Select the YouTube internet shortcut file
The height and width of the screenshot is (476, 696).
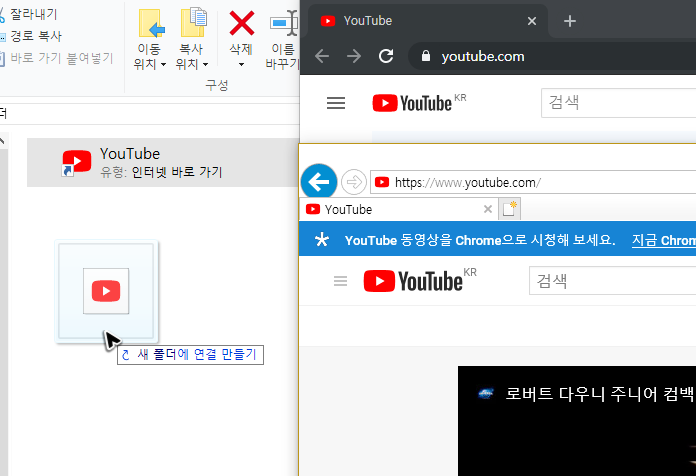163,162
